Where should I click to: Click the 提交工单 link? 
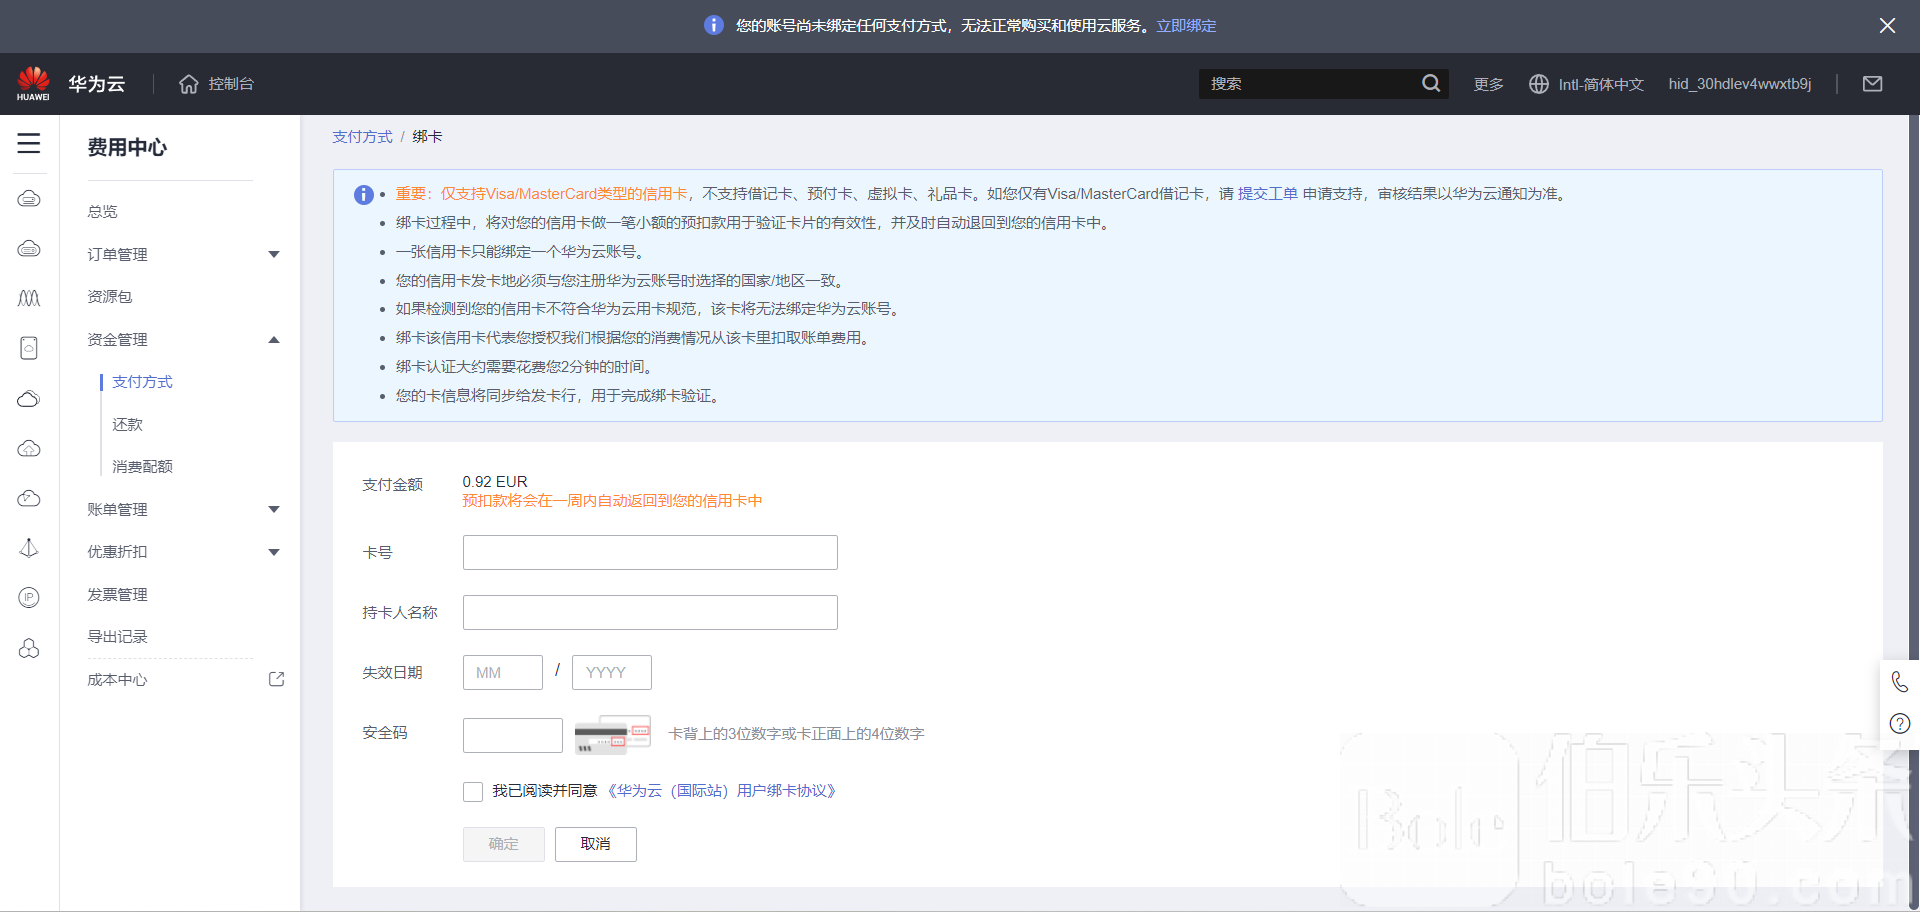click(x=1267, y=194)
